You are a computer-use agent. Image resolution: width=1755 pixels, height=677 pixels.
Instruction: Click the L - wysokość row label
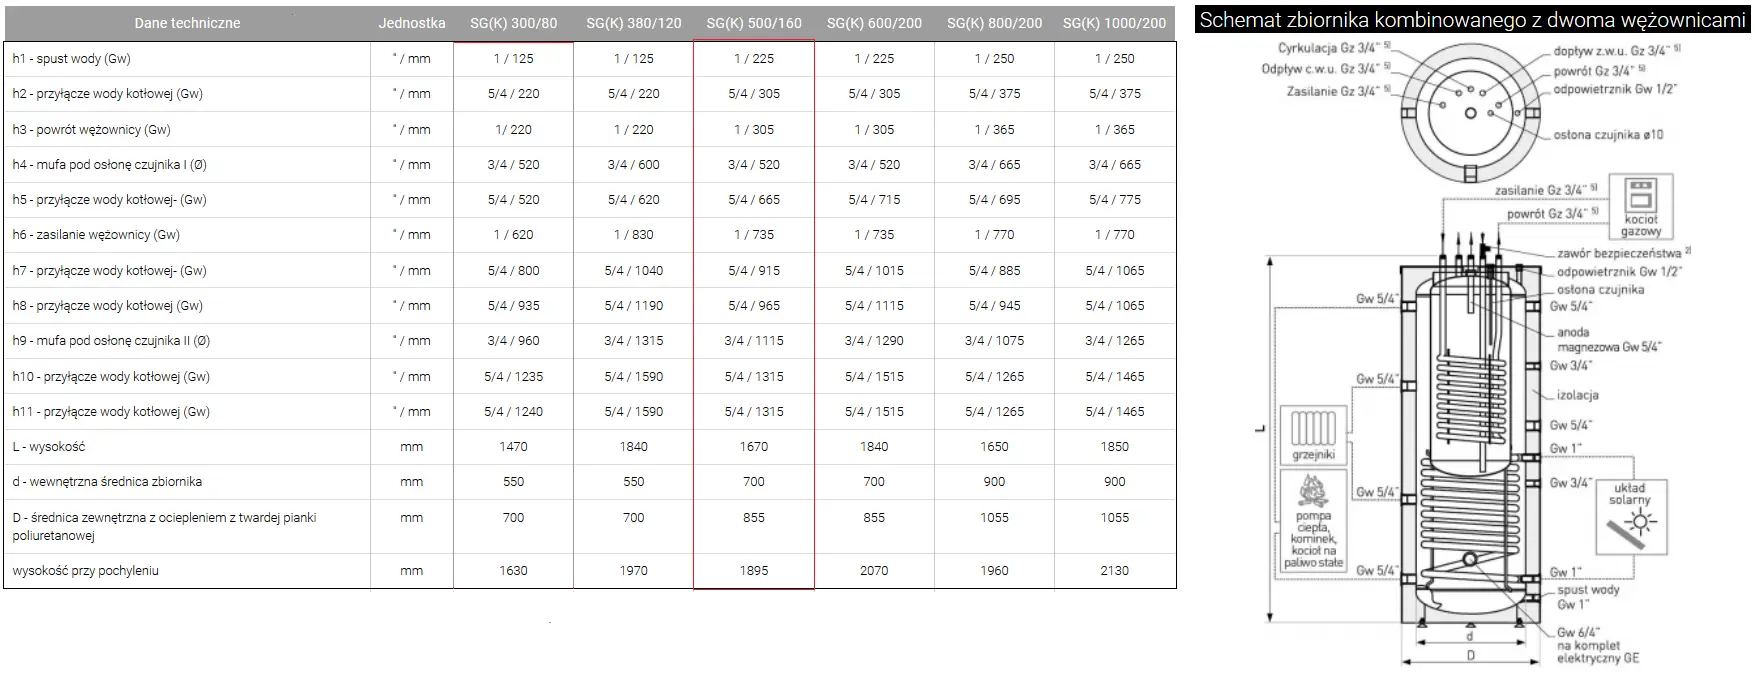49,447
